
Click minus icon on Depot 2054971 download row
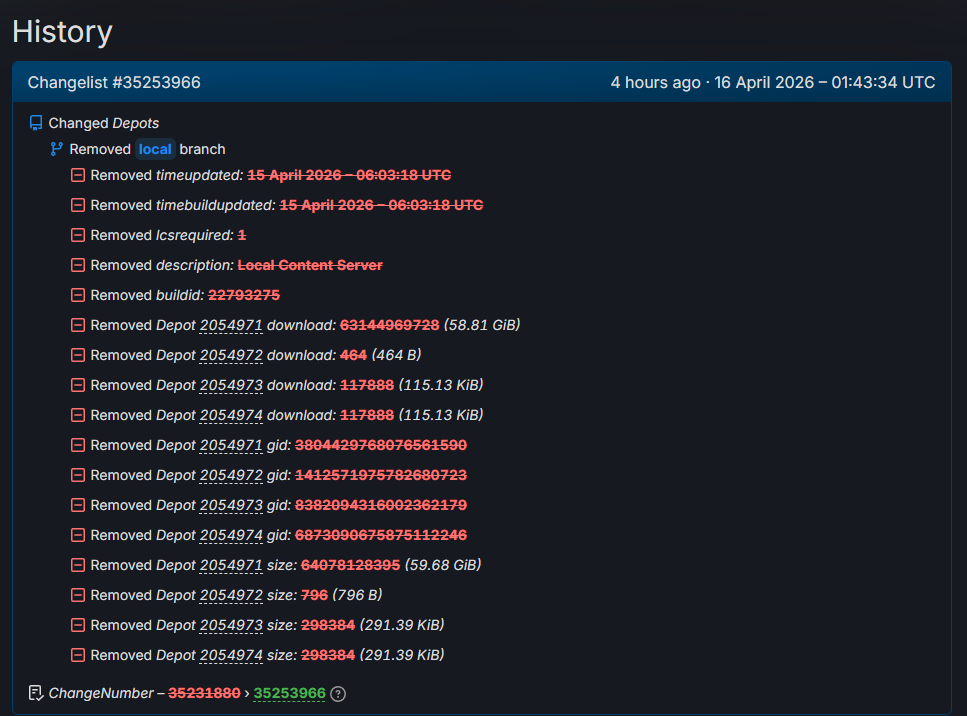(x=78, y=325)
